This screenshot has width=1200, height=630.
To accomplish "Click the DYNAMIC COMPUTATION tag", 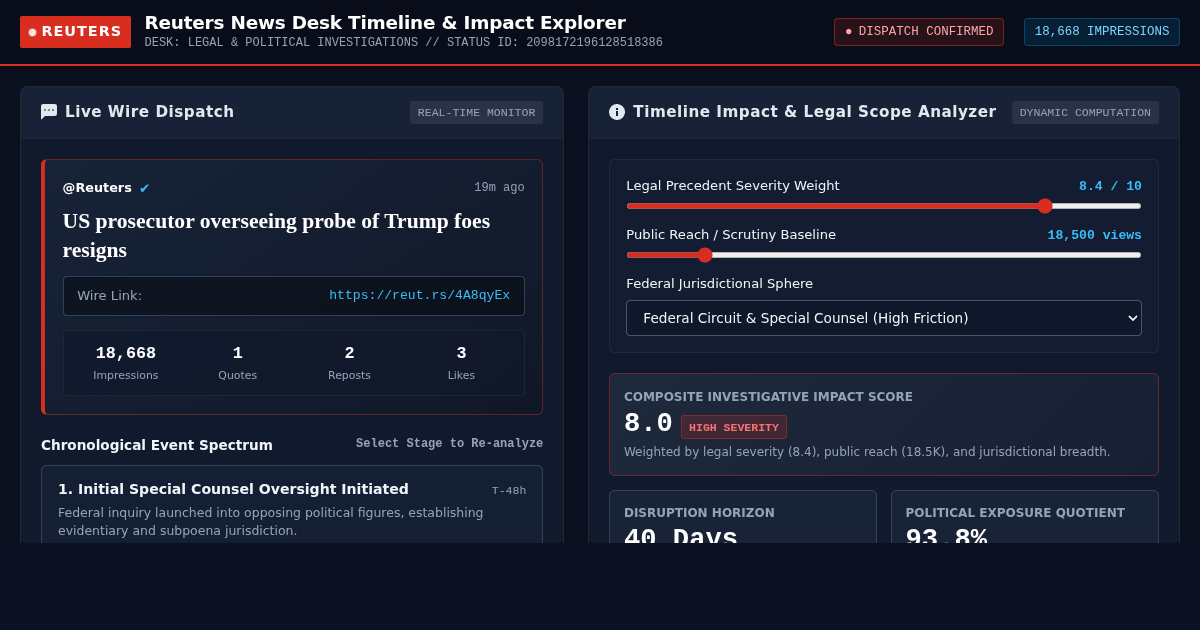I will (1085, 112).
